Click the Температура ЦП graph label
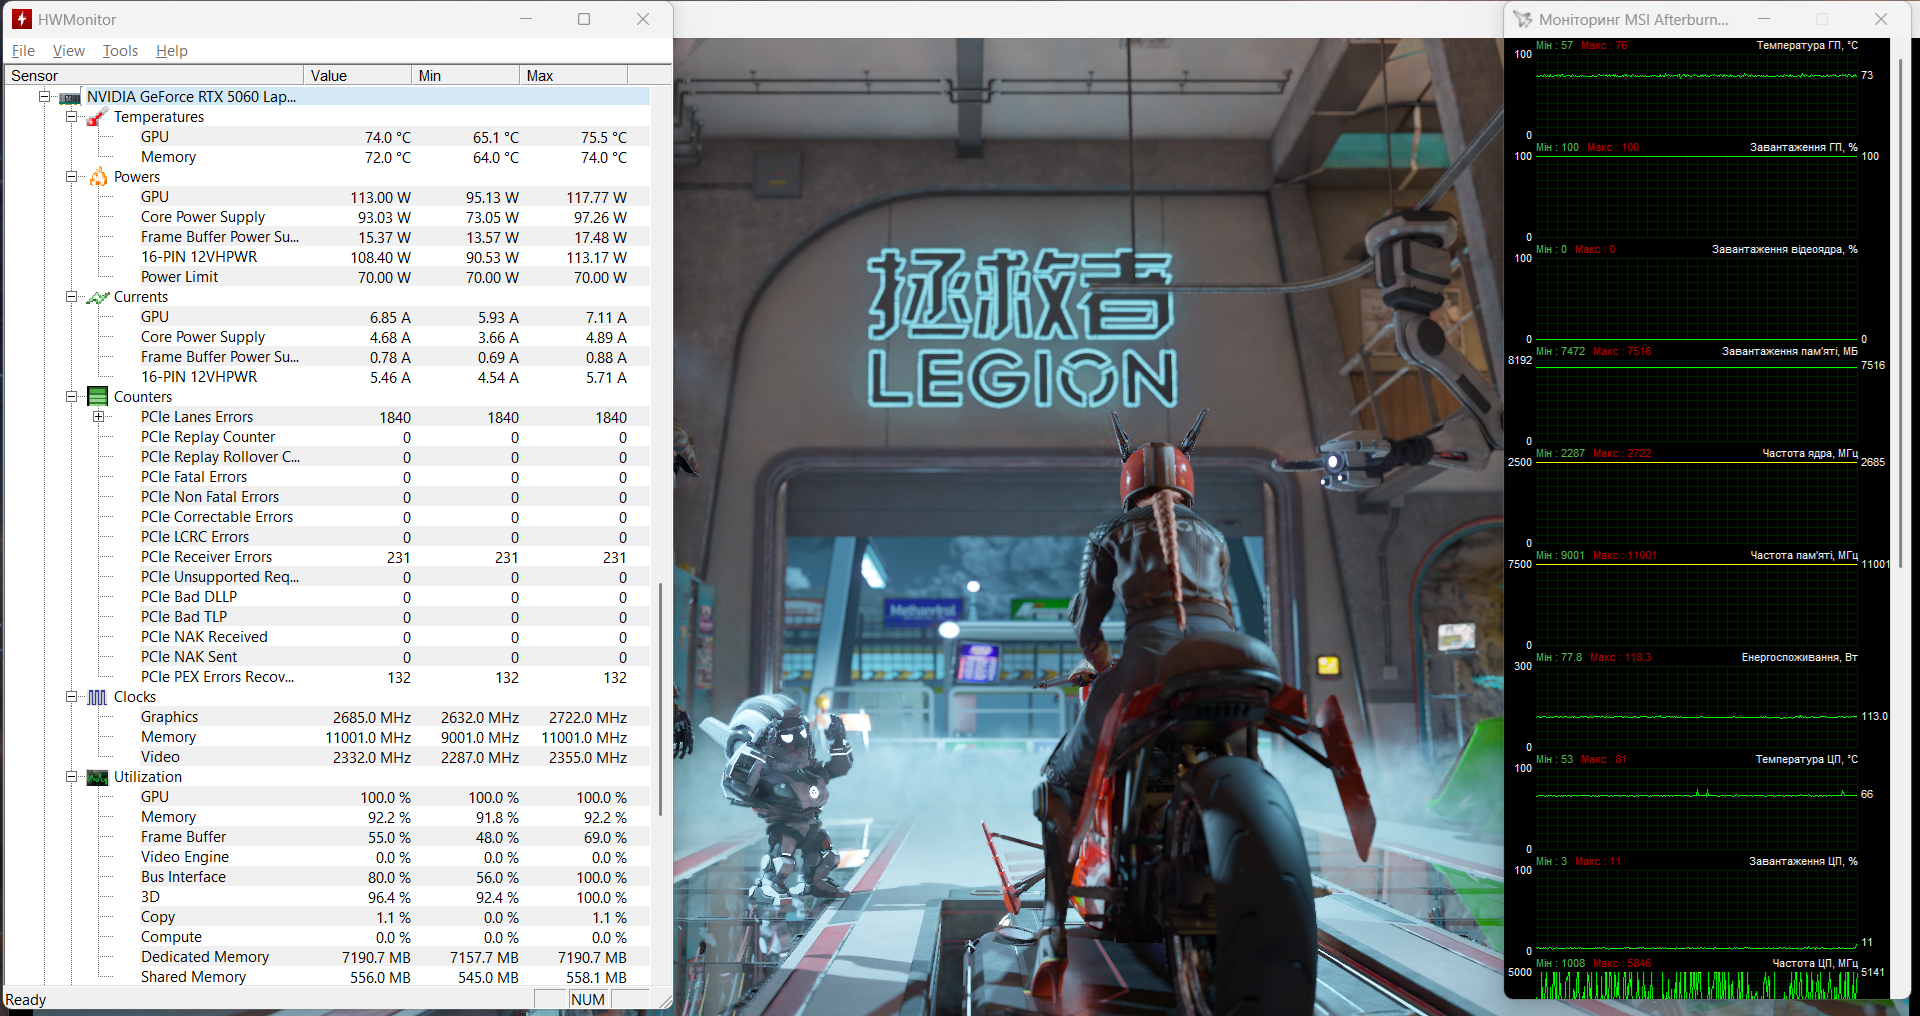 tap(1807, 759)
